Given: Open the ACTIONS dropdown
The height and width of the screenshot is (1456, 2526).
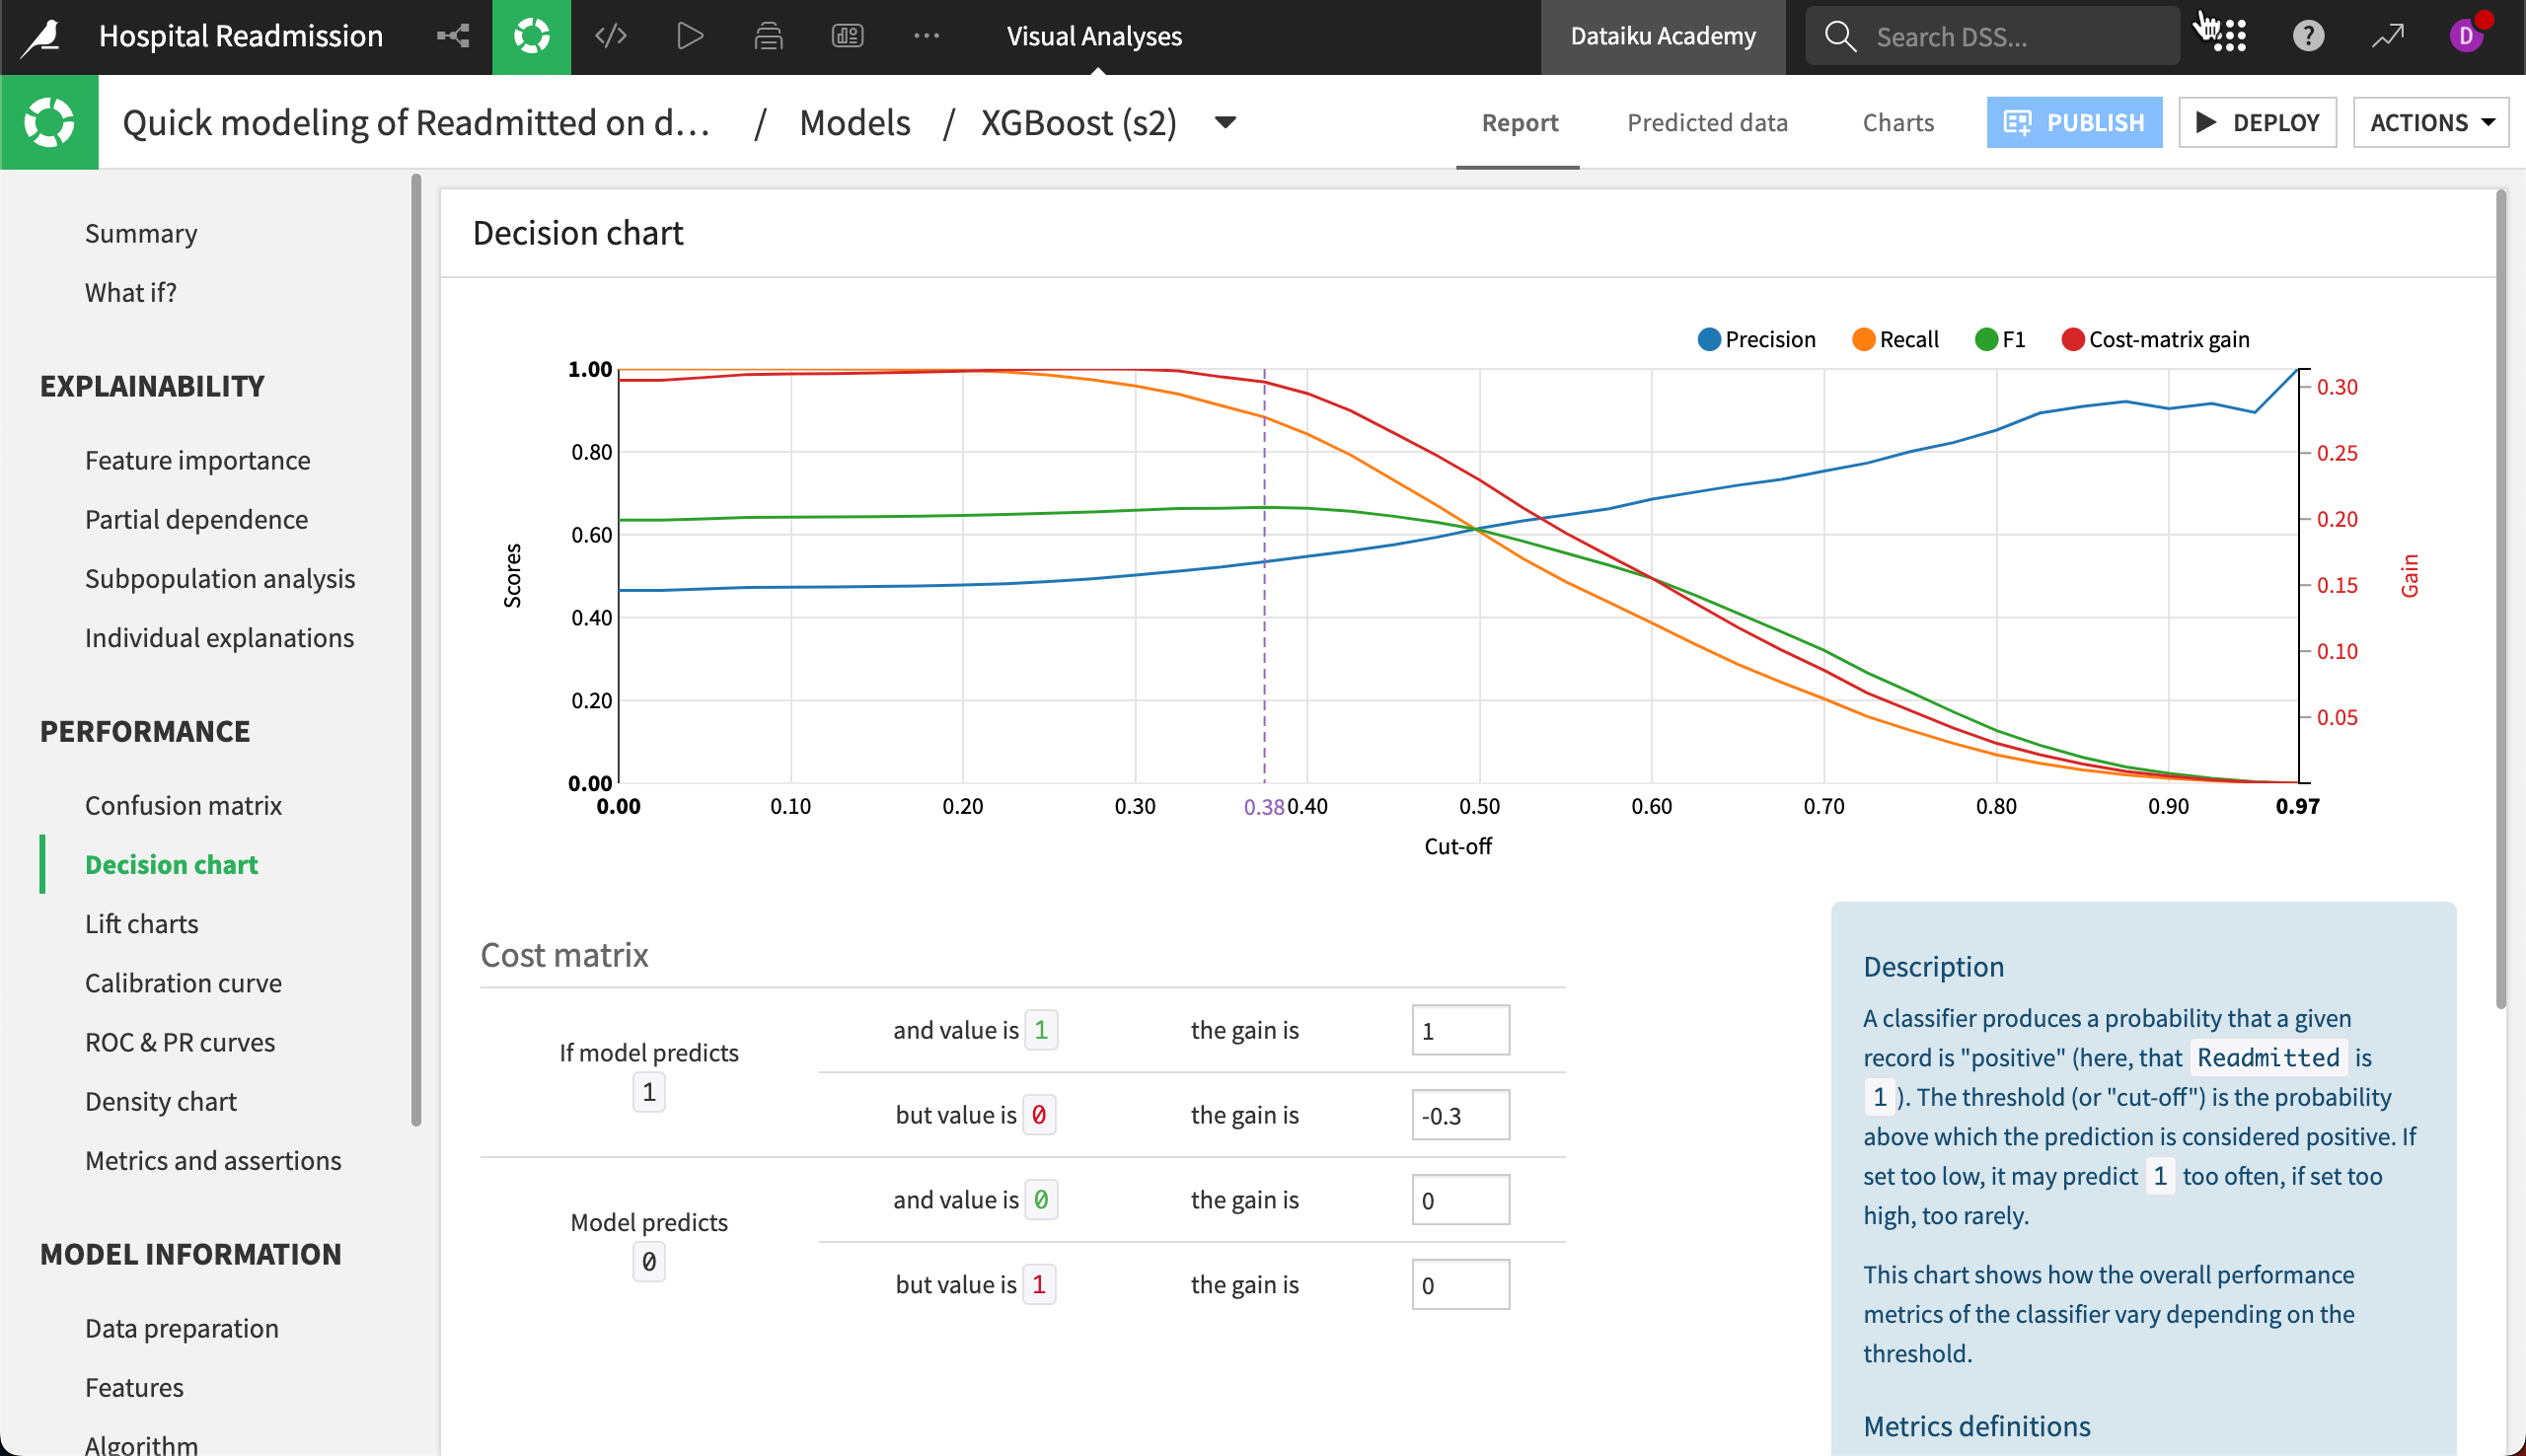Looking at the screenshot, I should 2432,122.
